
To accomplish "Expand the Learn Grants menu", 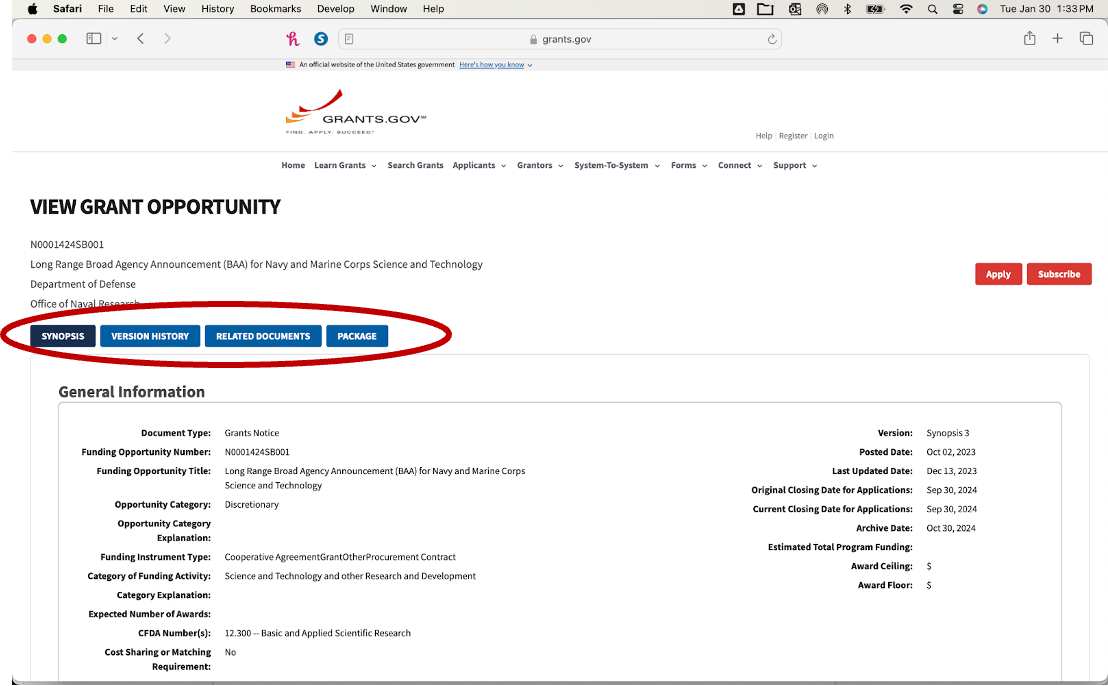I will click(x=345, y=165).
